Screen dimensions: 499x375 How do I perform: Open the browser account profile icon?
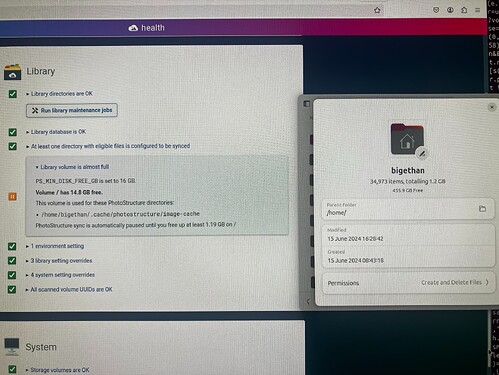(450, 10)
